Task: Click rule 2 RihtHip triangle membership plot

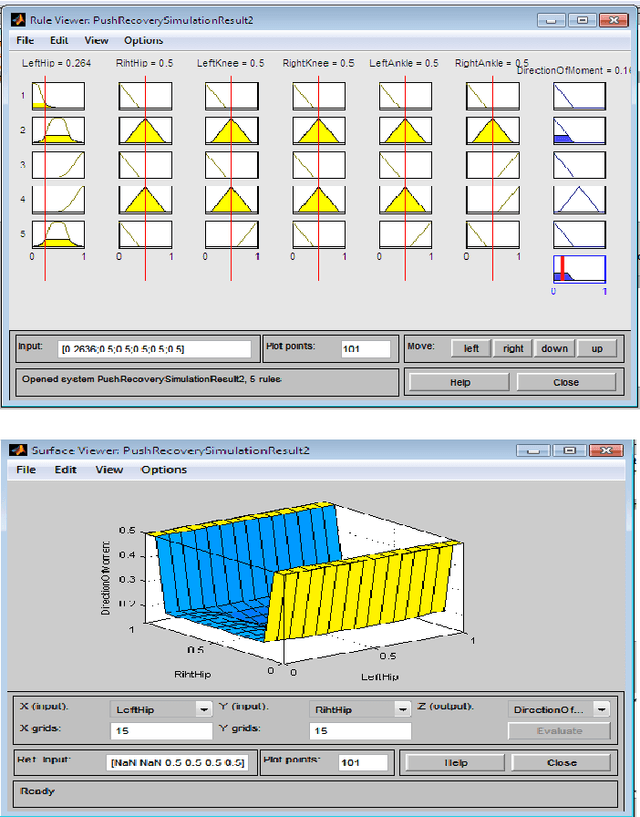Action: tap(145, 130)
